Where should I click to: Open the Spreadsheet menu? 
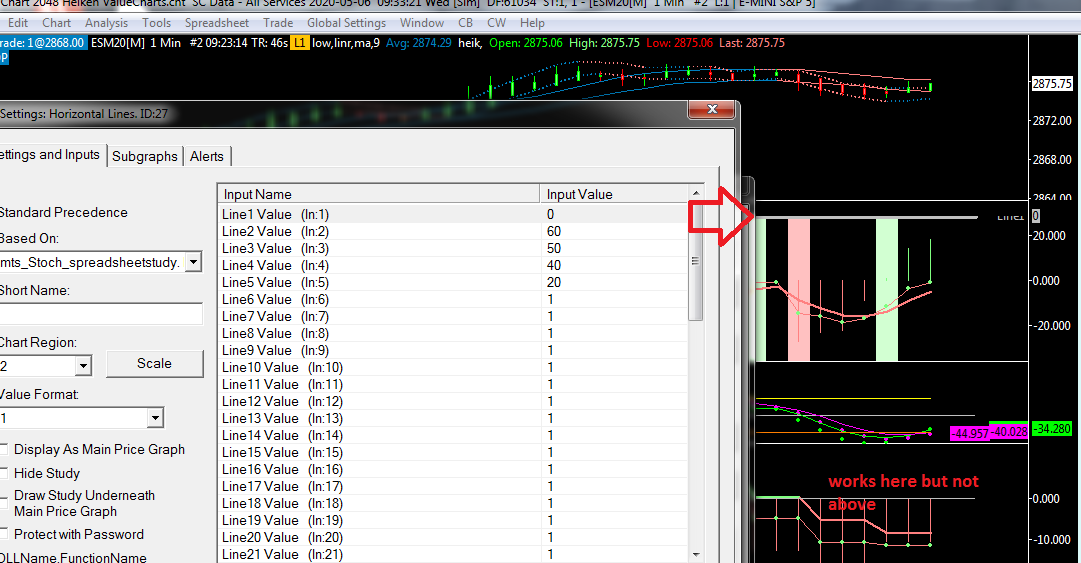(216, 23)
